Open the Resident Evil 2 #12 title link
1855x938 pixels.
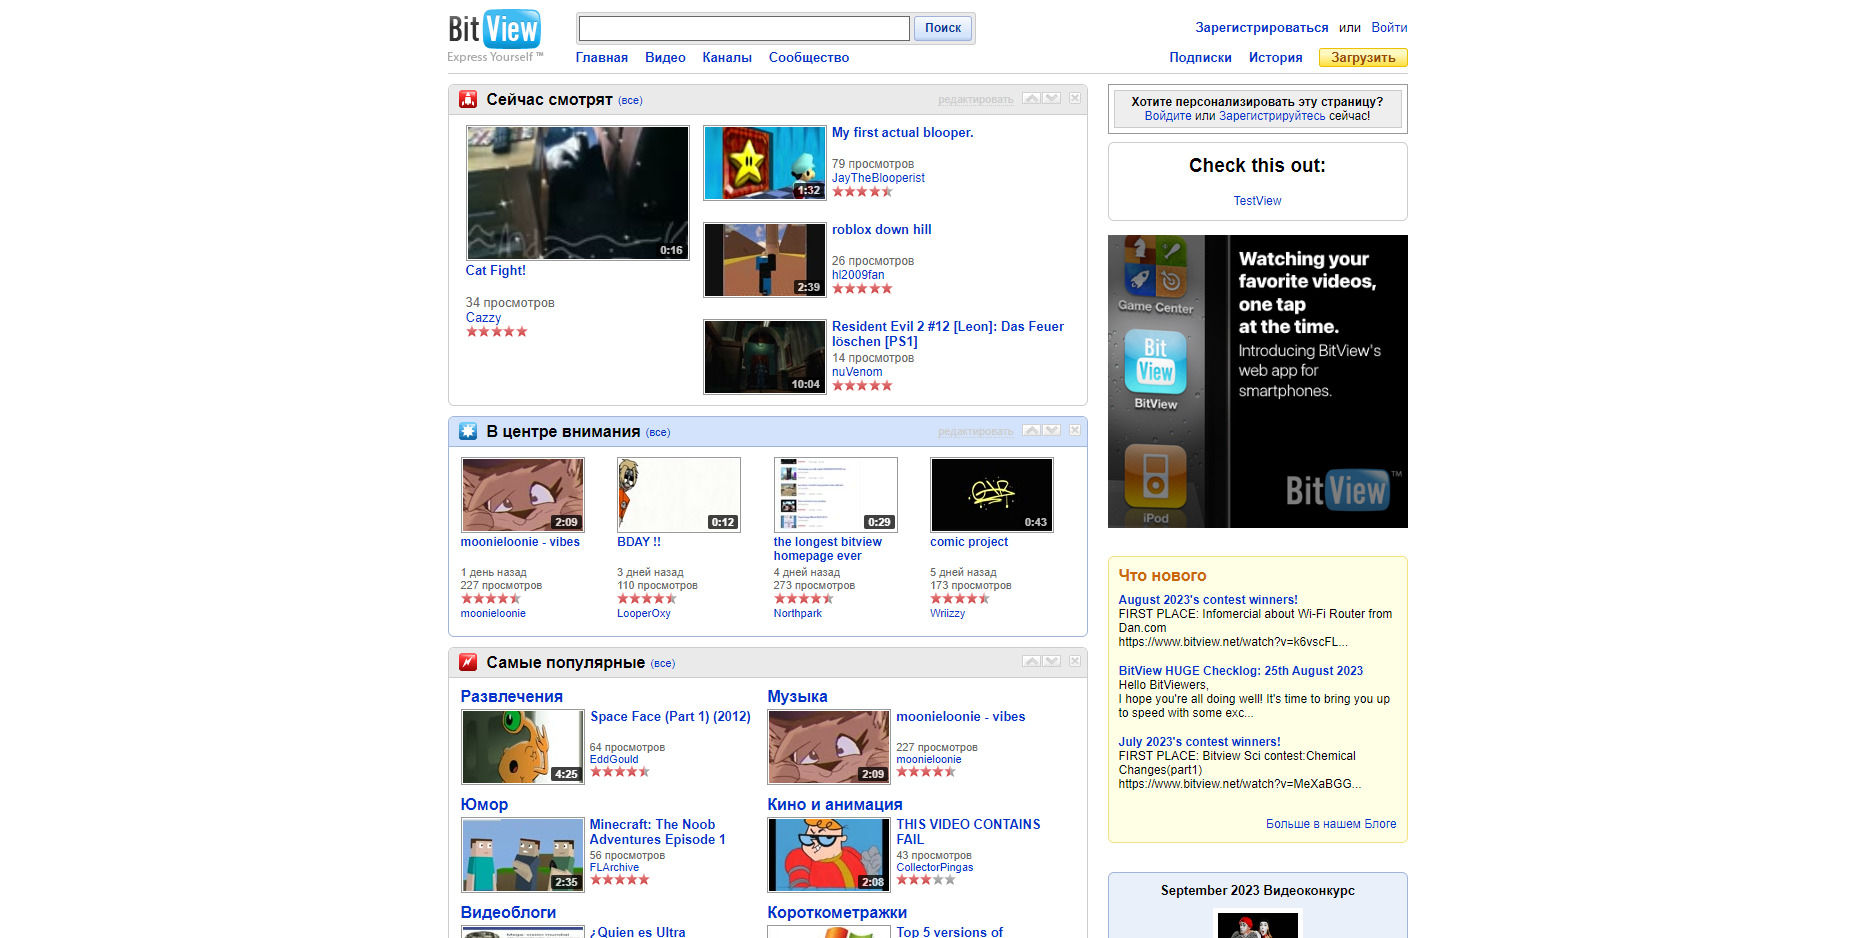click(x=948, y=334)
